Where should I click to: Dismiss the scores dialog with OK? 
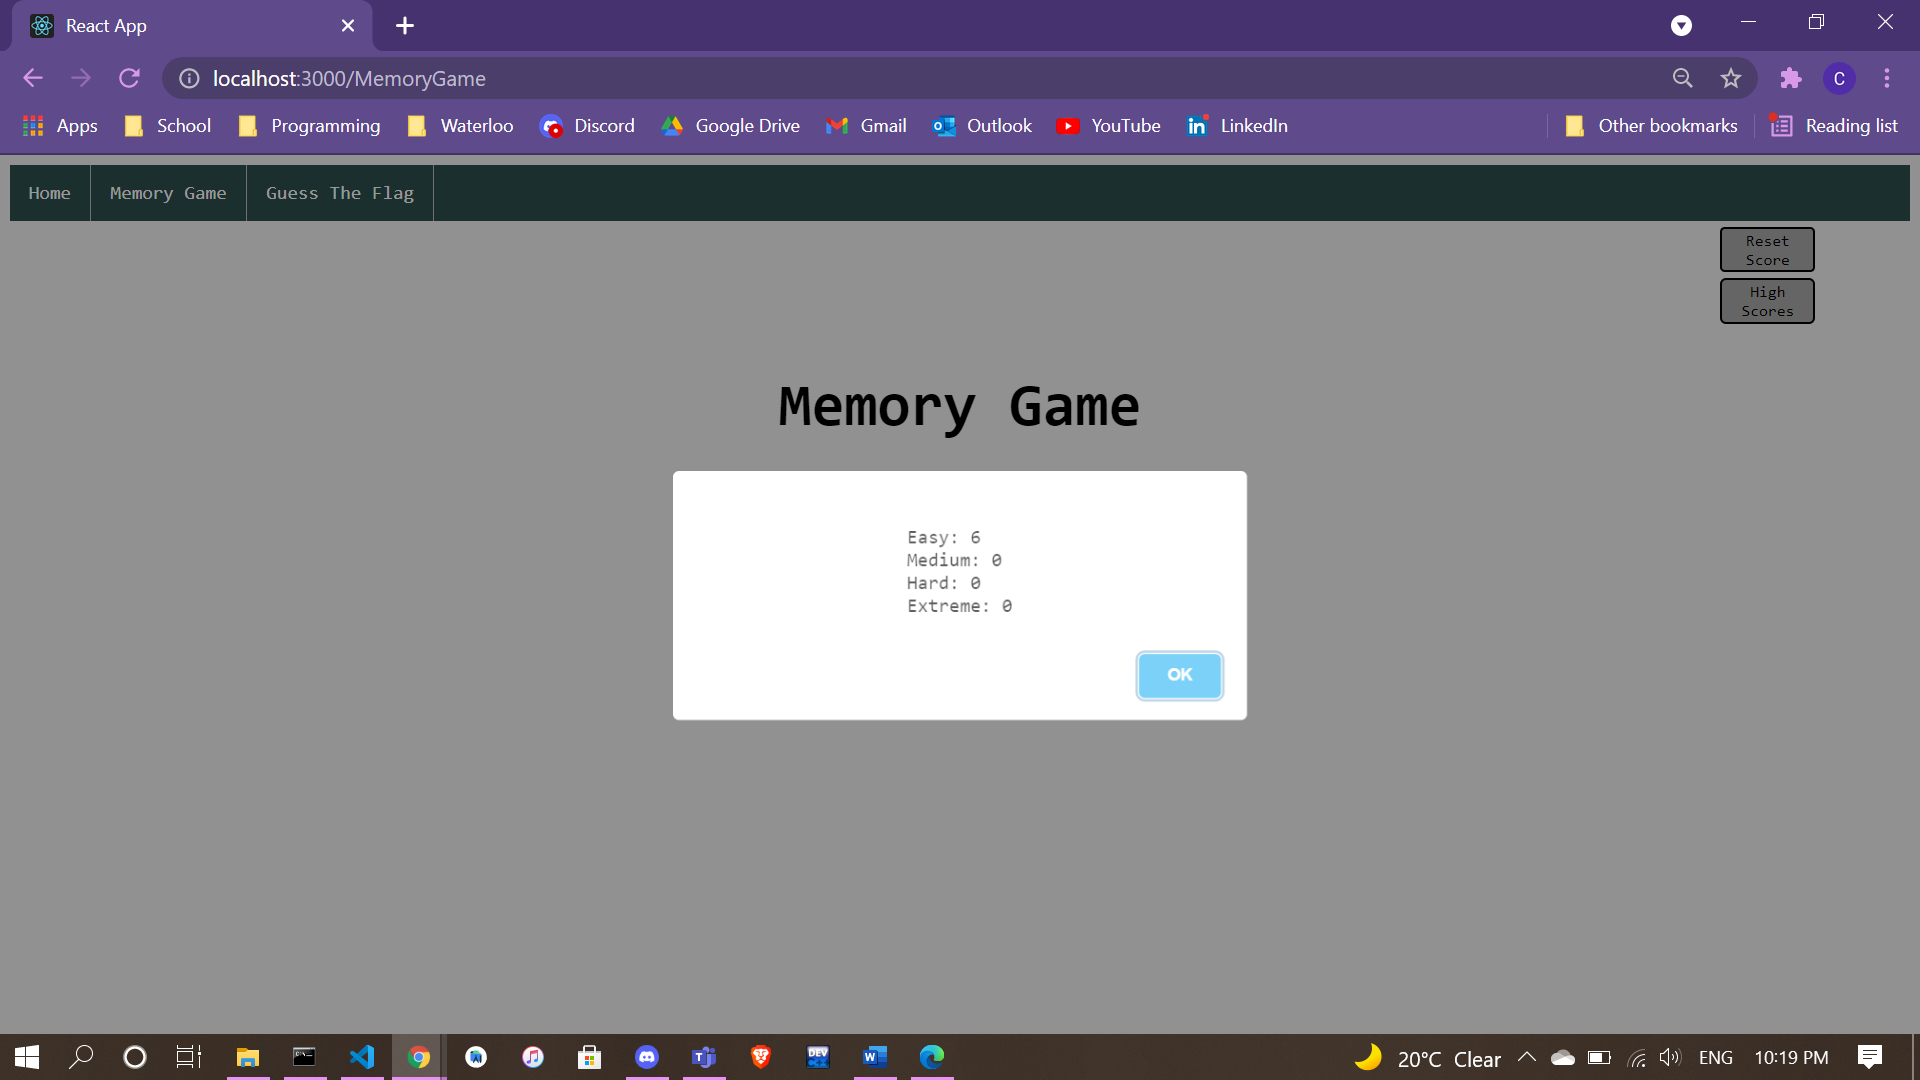tap(1179, 675)
